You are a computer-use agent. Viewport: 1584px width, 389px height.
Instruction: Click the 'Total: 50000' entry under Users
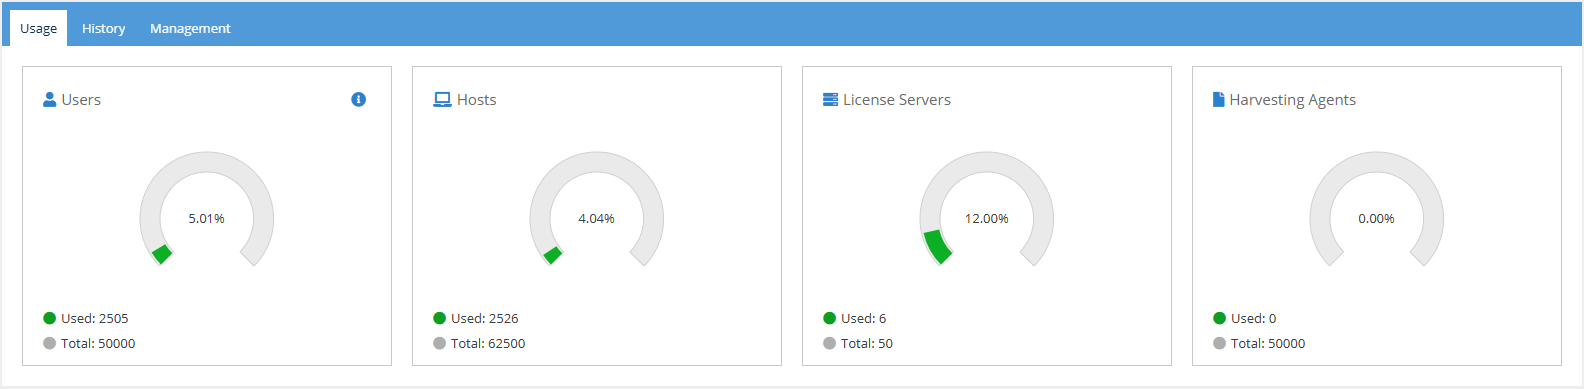(x=89, y=343)
